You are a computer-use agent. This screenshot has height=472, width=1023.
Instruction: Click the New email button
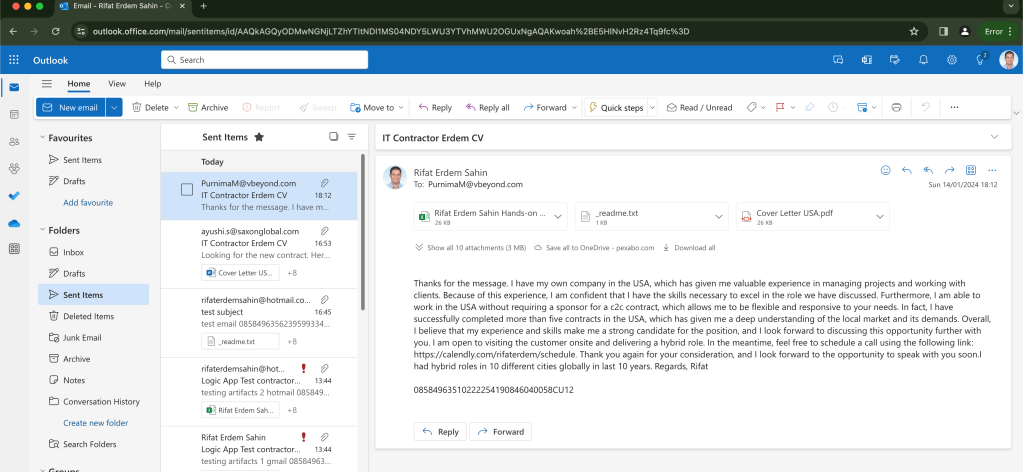point(71,108)
